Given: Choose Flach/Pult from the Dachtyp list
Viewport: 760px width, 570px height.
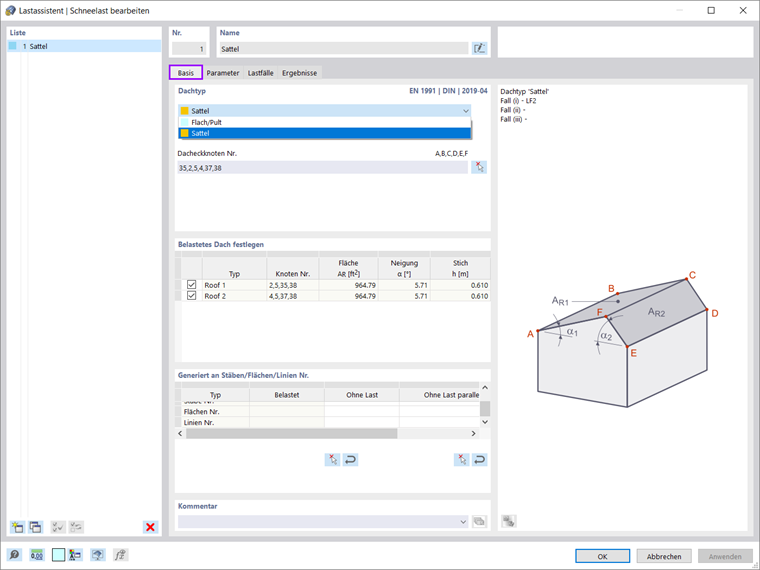Looking at the screenshot, I should coord(325,122).
